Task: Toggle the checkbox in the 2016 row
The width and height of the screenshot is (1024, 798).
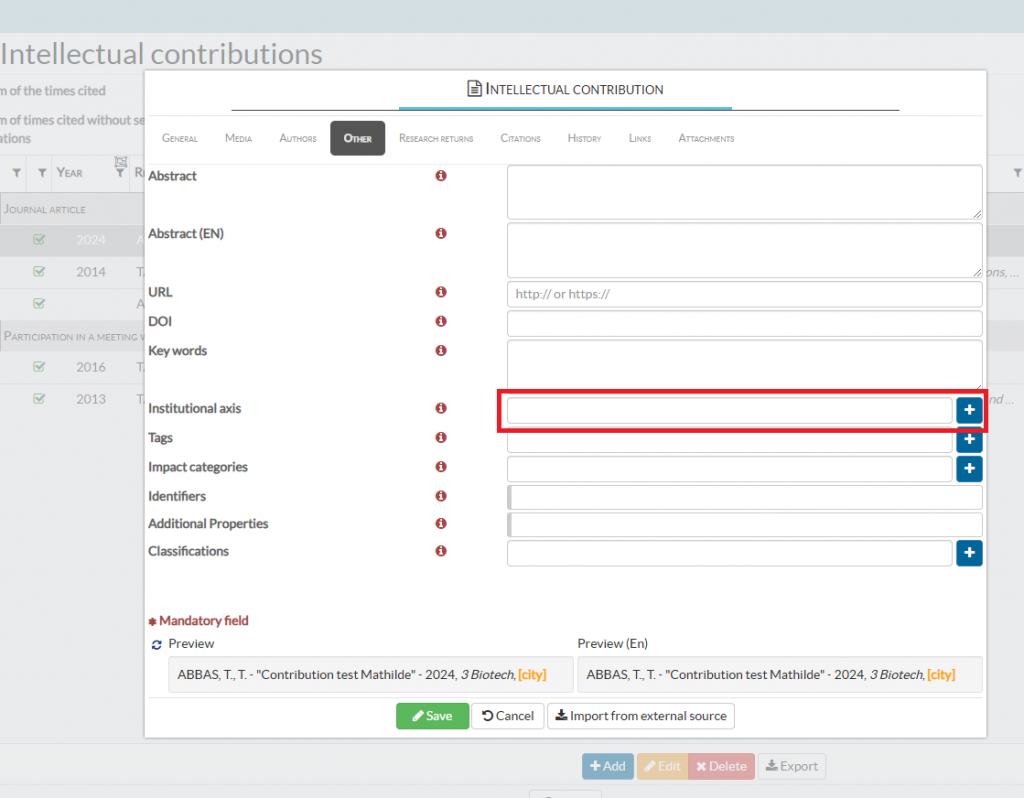Action: coord(40,367)
